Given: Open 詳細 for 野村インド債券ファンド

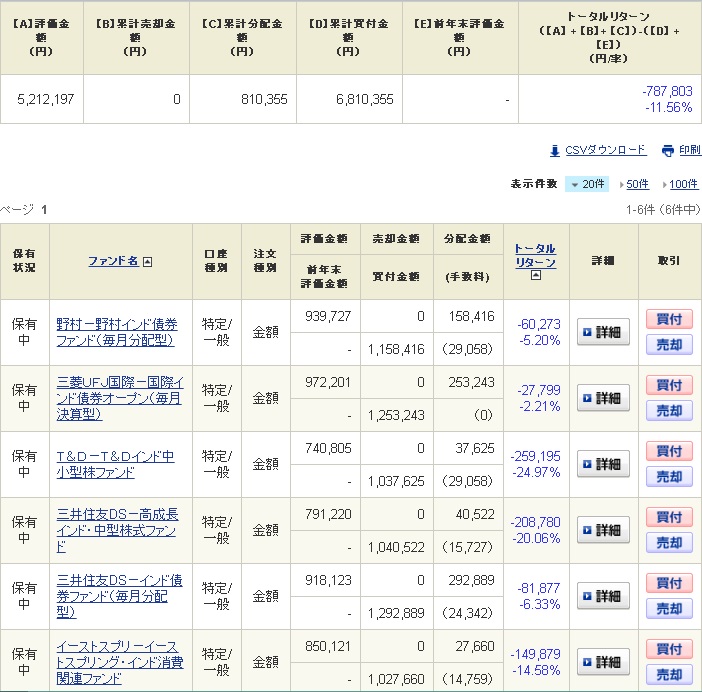Looking at the screenshot, I should click(x=603, y=332).
